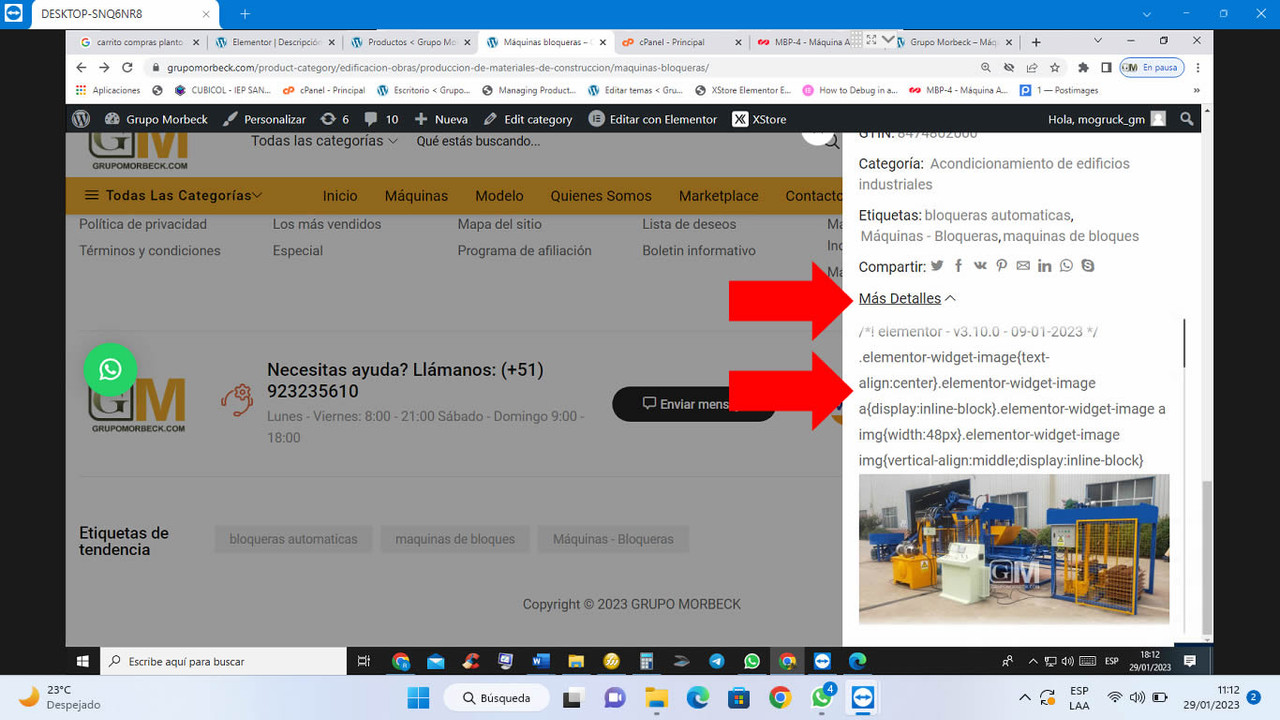The width and height of the screenshot is (1280, 720).
Task: Open the Programa de afiliación footer link
Action: coord(524,250)
